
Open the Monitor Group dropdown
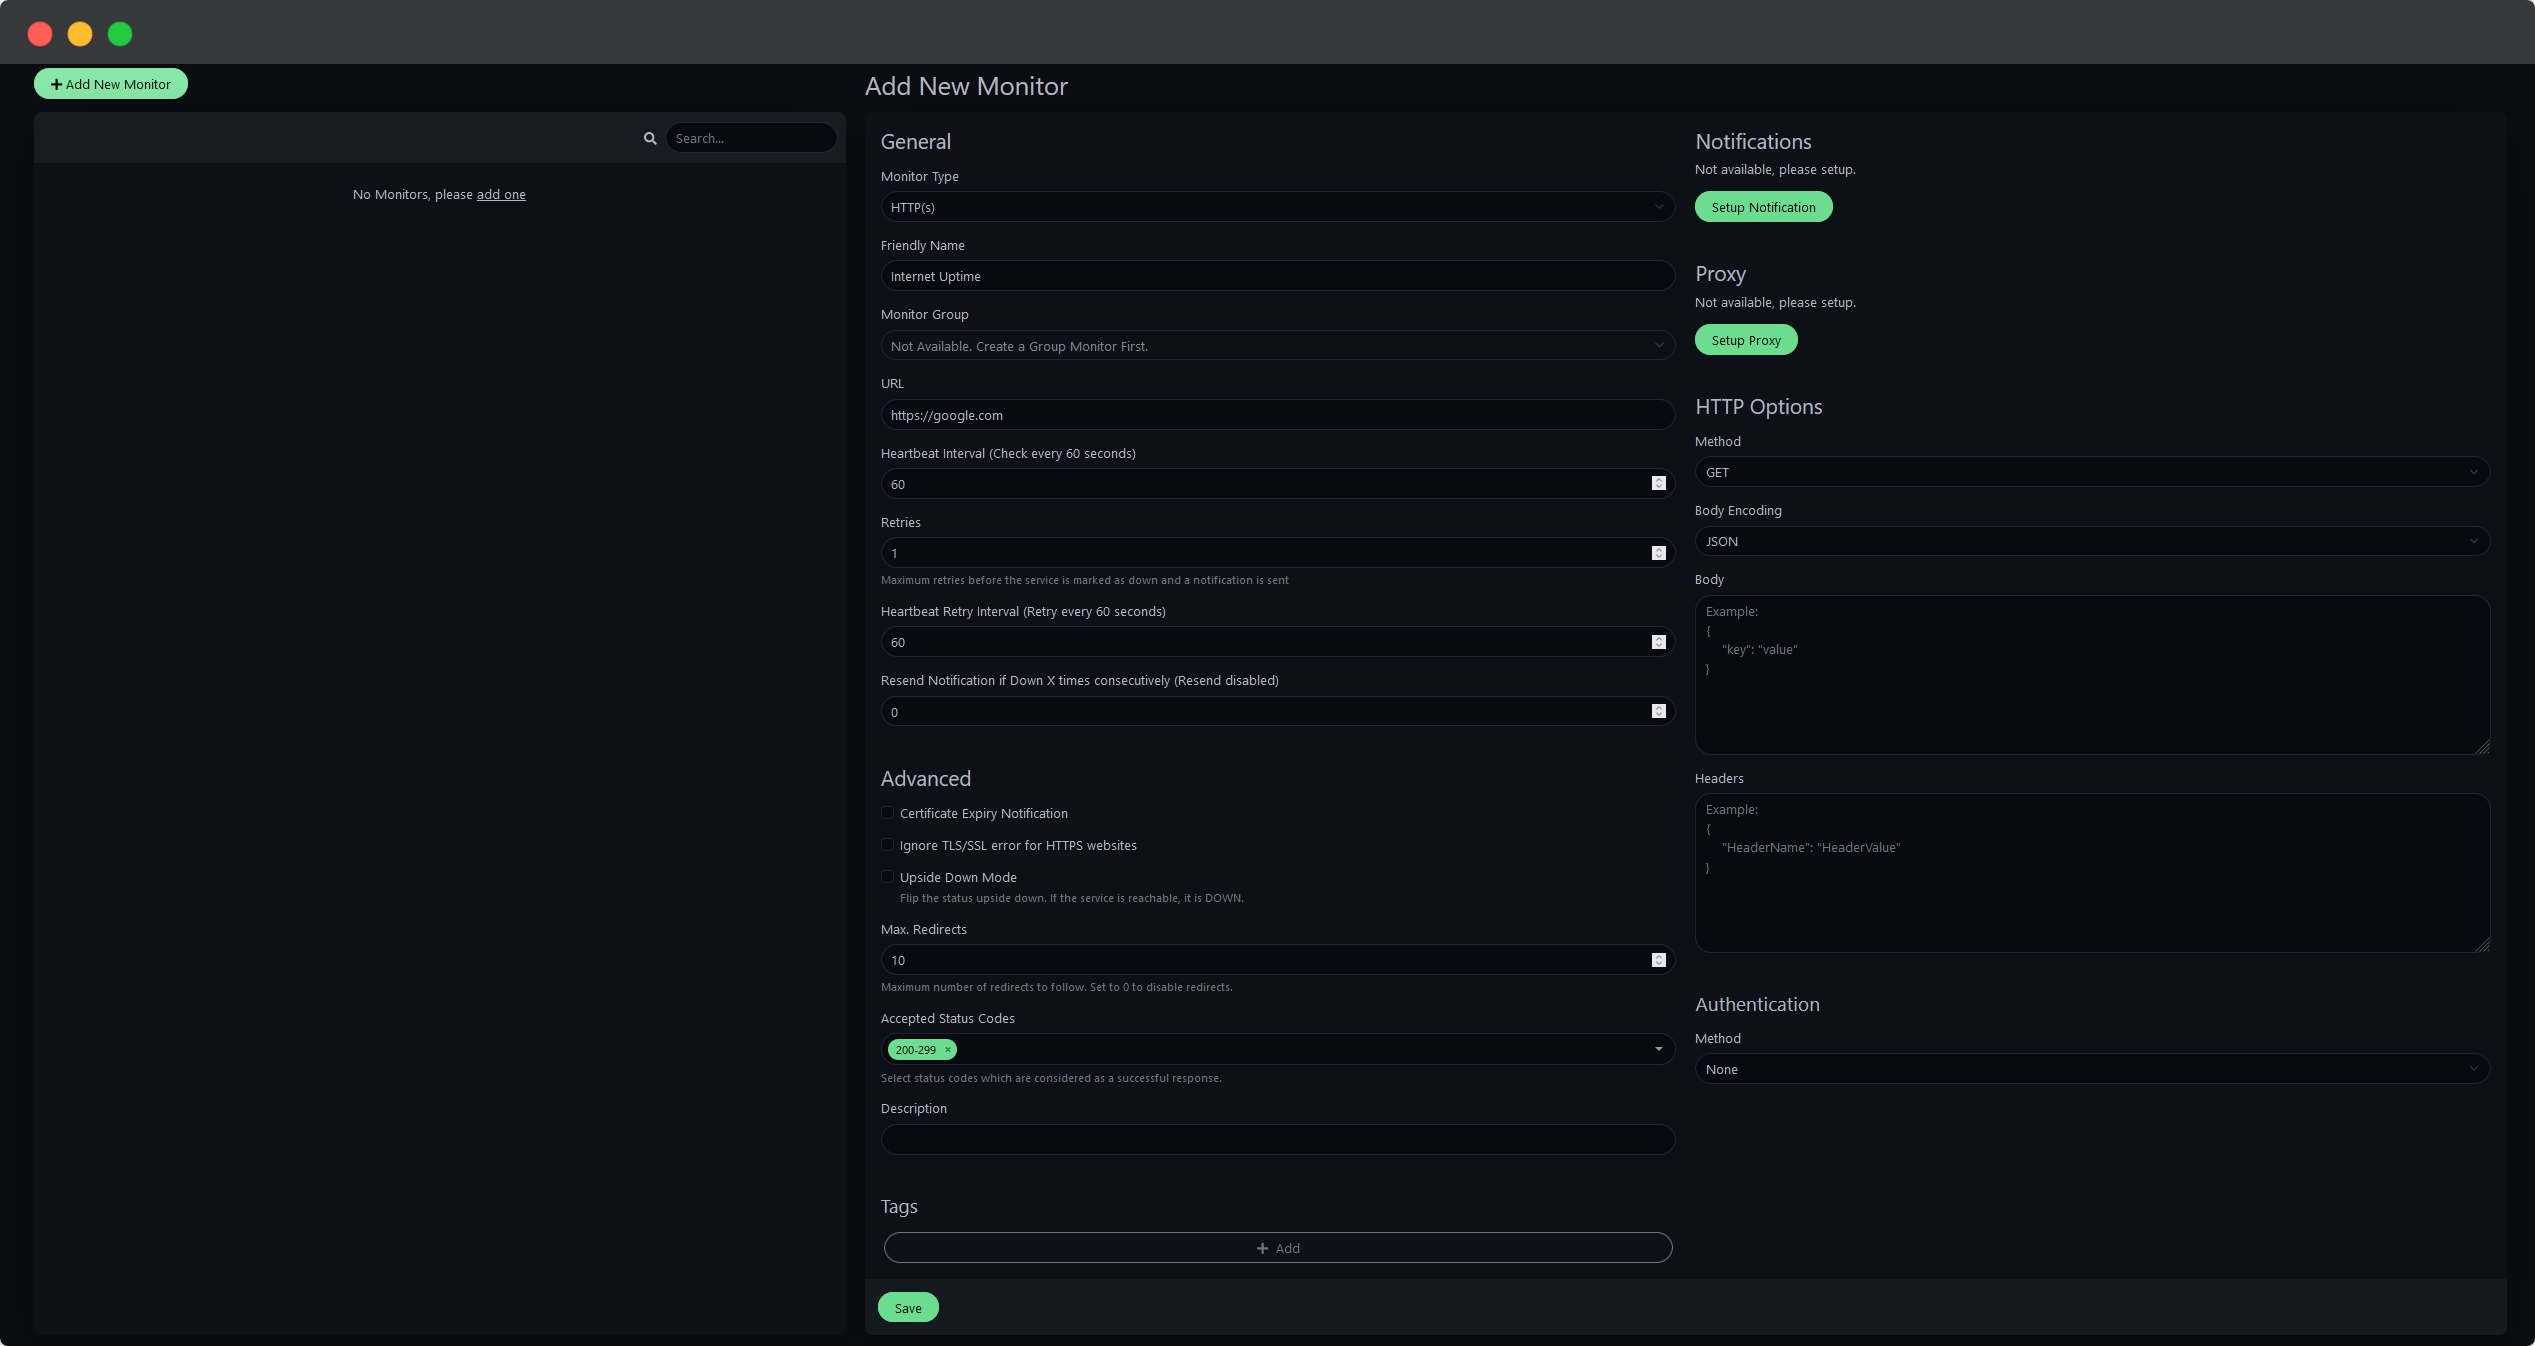[1277, 345]
